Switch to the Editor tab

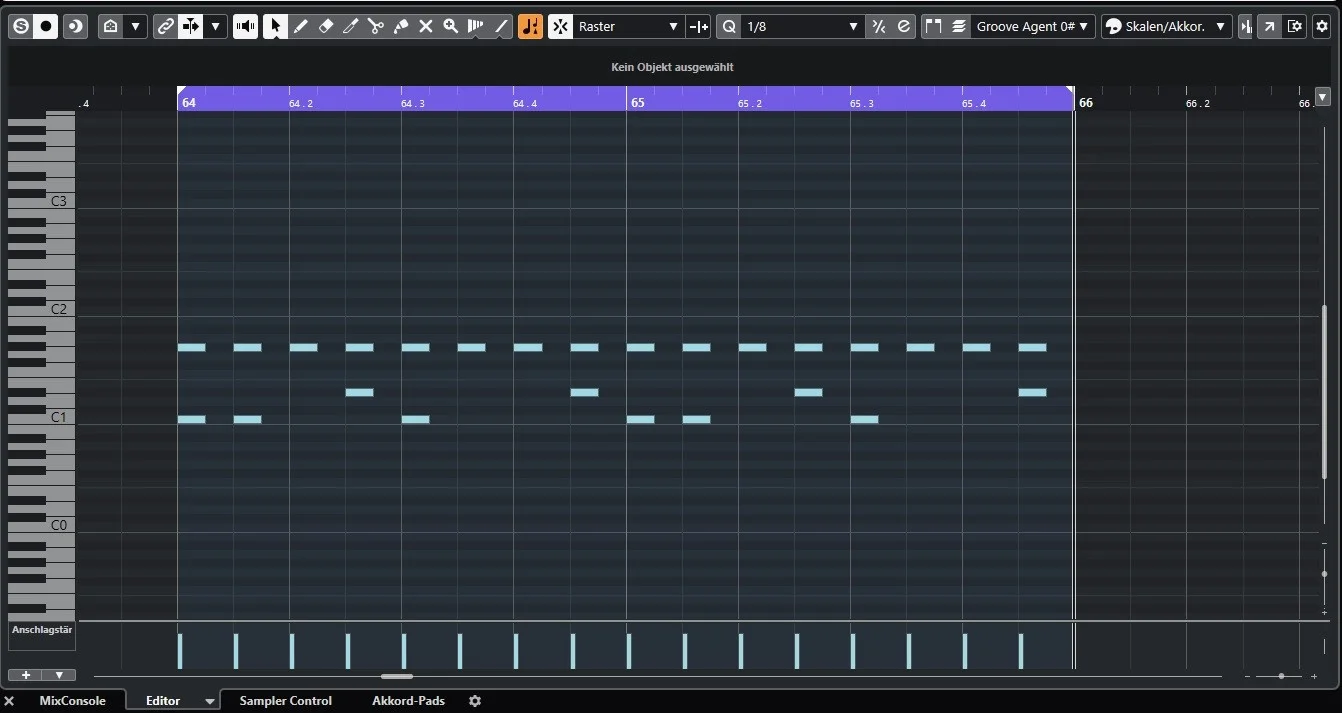[163, 701]
